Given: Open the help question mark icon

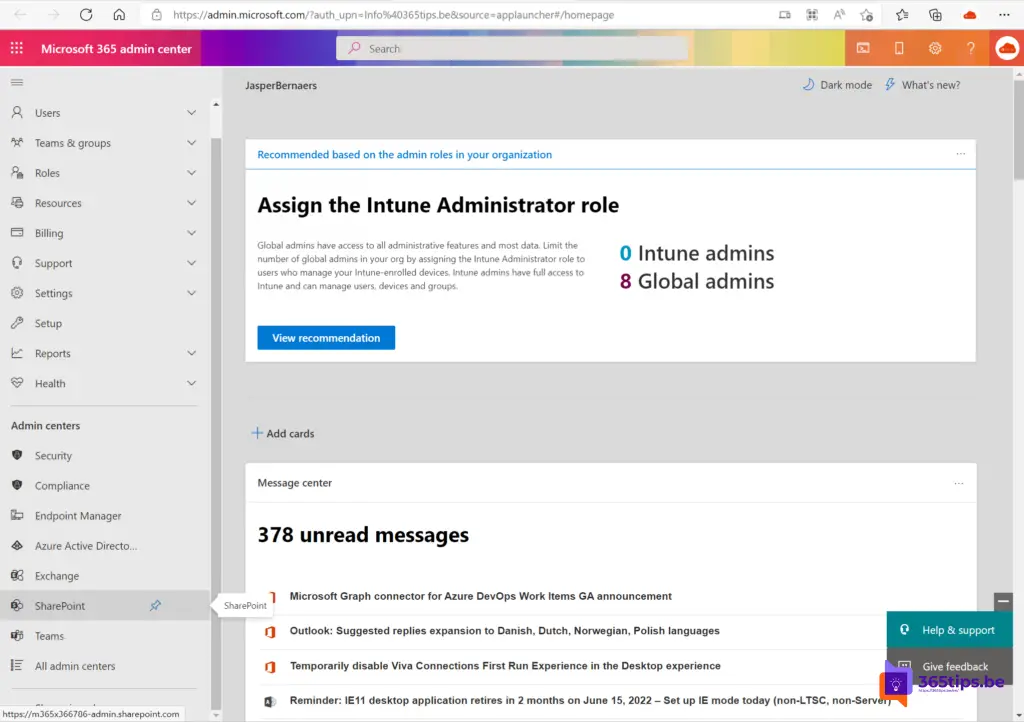Looking at the screenshot, I should 970,48.
